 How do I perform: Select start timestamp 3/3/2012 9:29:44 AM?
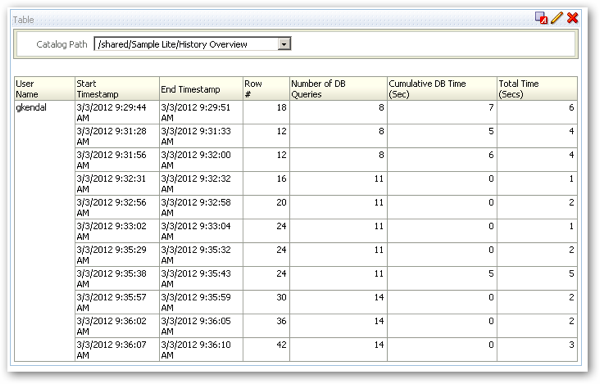(x=117, y=112)
